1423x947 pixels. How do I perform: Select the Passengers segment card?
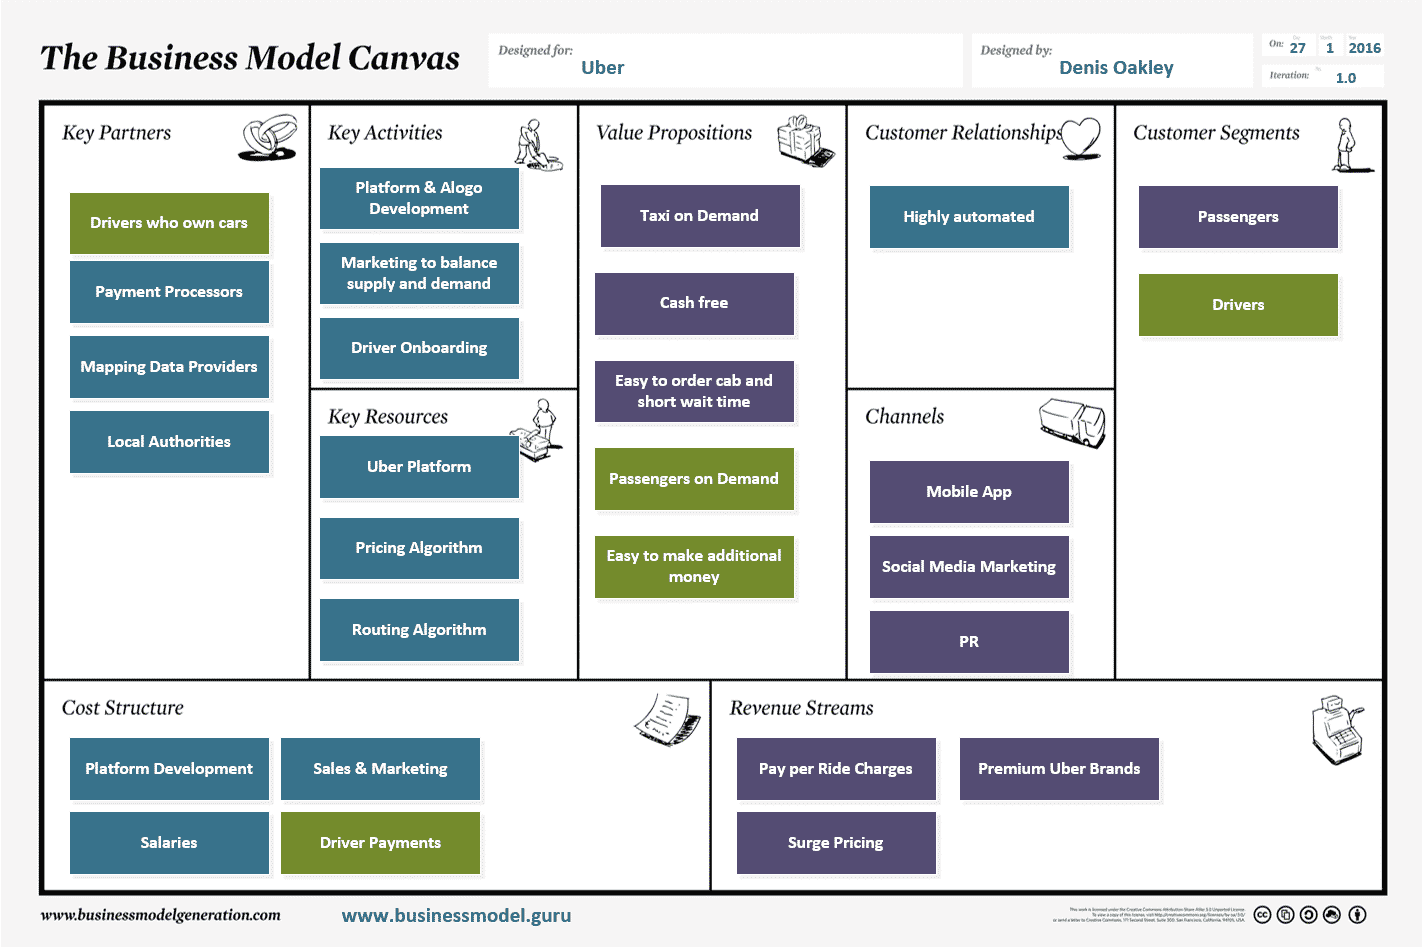click(x=1238, y=217)
